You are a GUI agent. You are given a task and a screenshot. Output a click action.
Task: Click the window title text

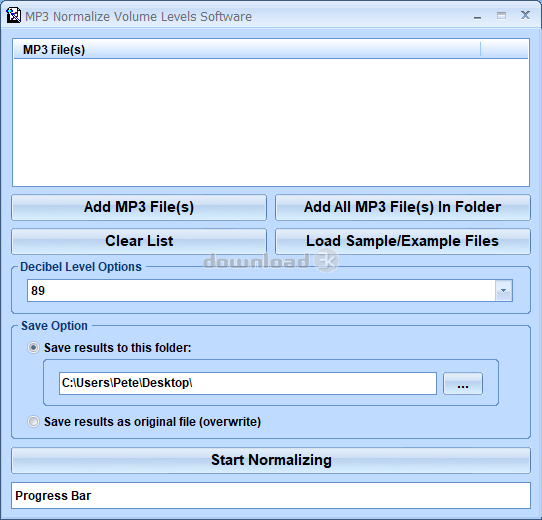click(138, 16)
